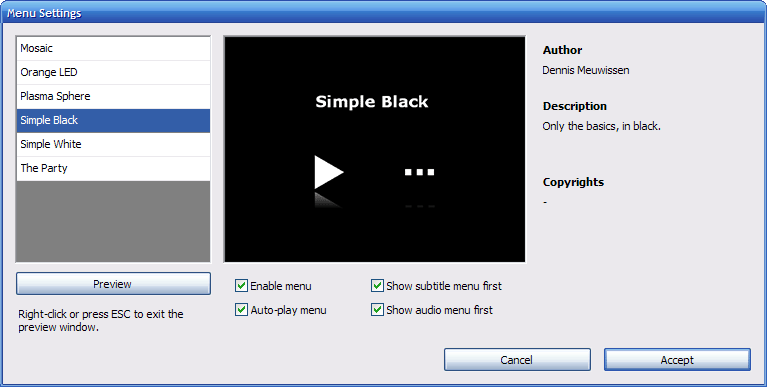Choose The Party menu template

click(x=113, y=168)
